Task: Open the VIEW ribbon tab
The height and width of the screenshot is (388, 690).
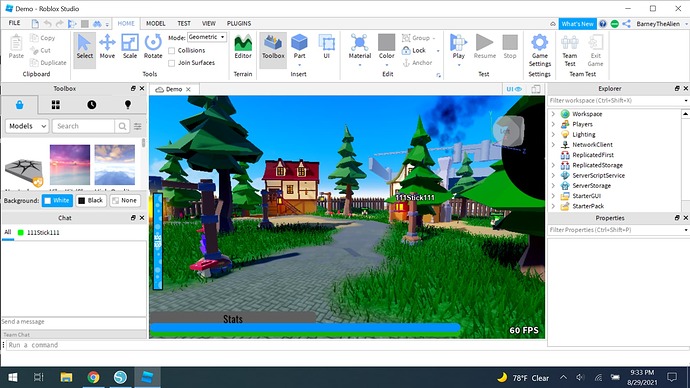Action: pyautogui.click(x=209, y=23)
